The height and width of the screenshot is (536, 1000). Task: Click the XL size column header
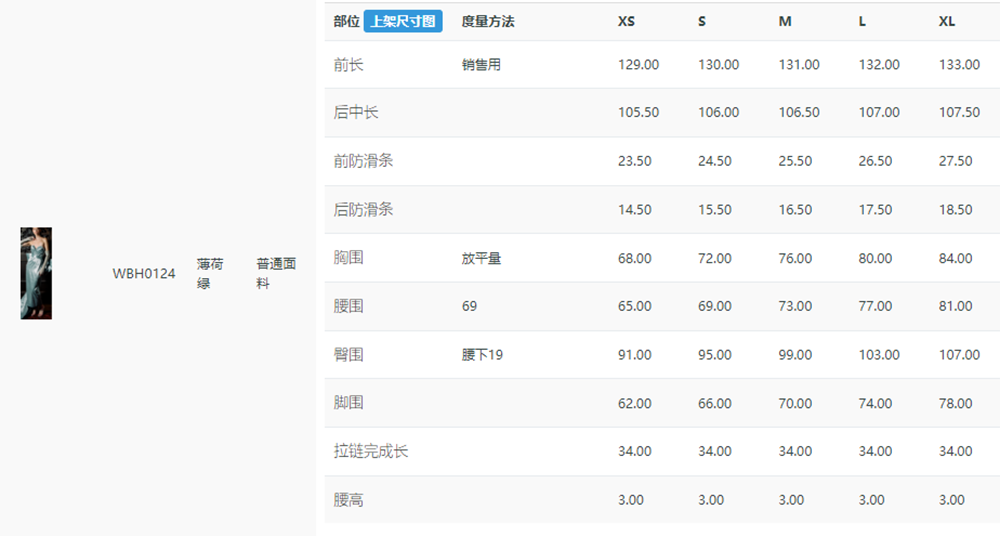946,21
